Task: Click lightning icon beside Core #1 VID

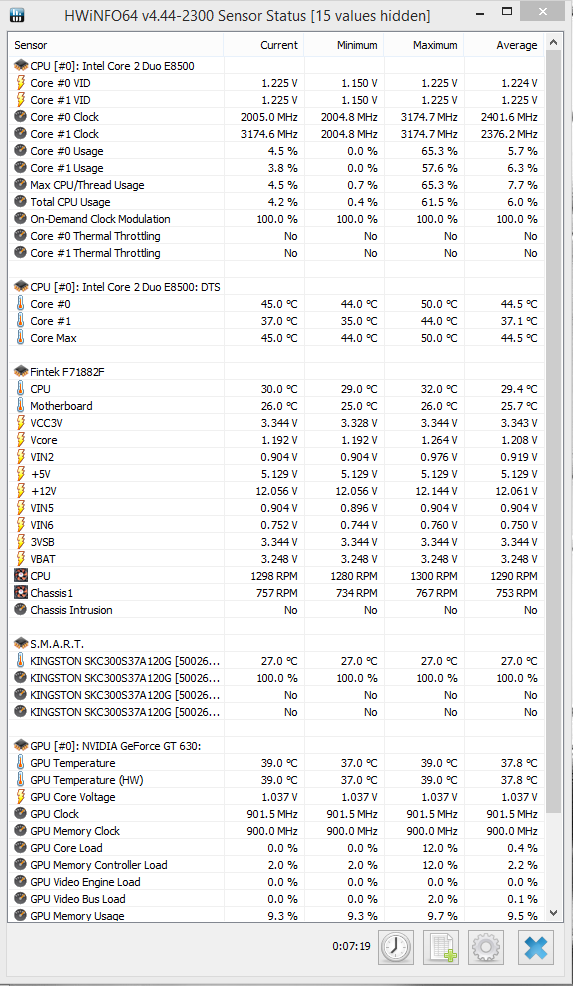Action: click(x=21, y=99)
